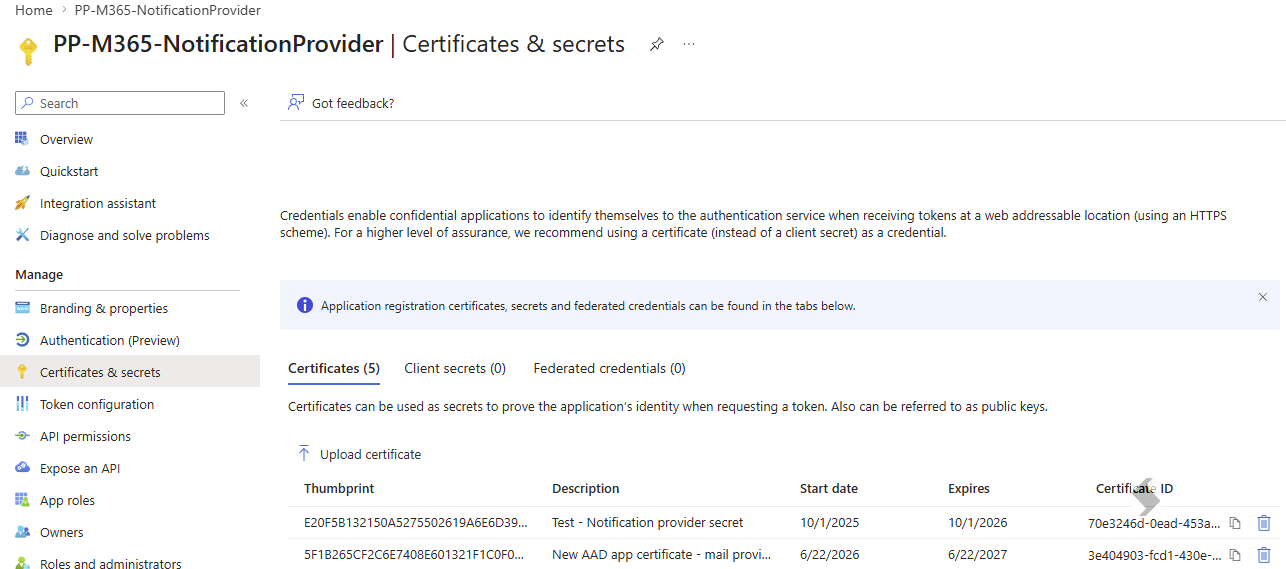Click thumbprint E20F5B132150A5275502619A6E6D39...
The width and height of the screenshot is (1286, 569).
(x=415, y=522)
